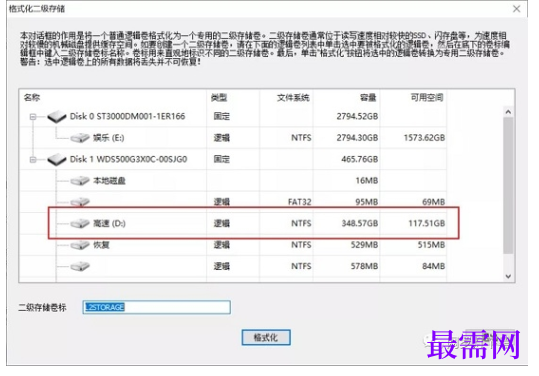Select the 娱乐 (E:) volume row
The image size is (539, 376).
pos(234,138)
